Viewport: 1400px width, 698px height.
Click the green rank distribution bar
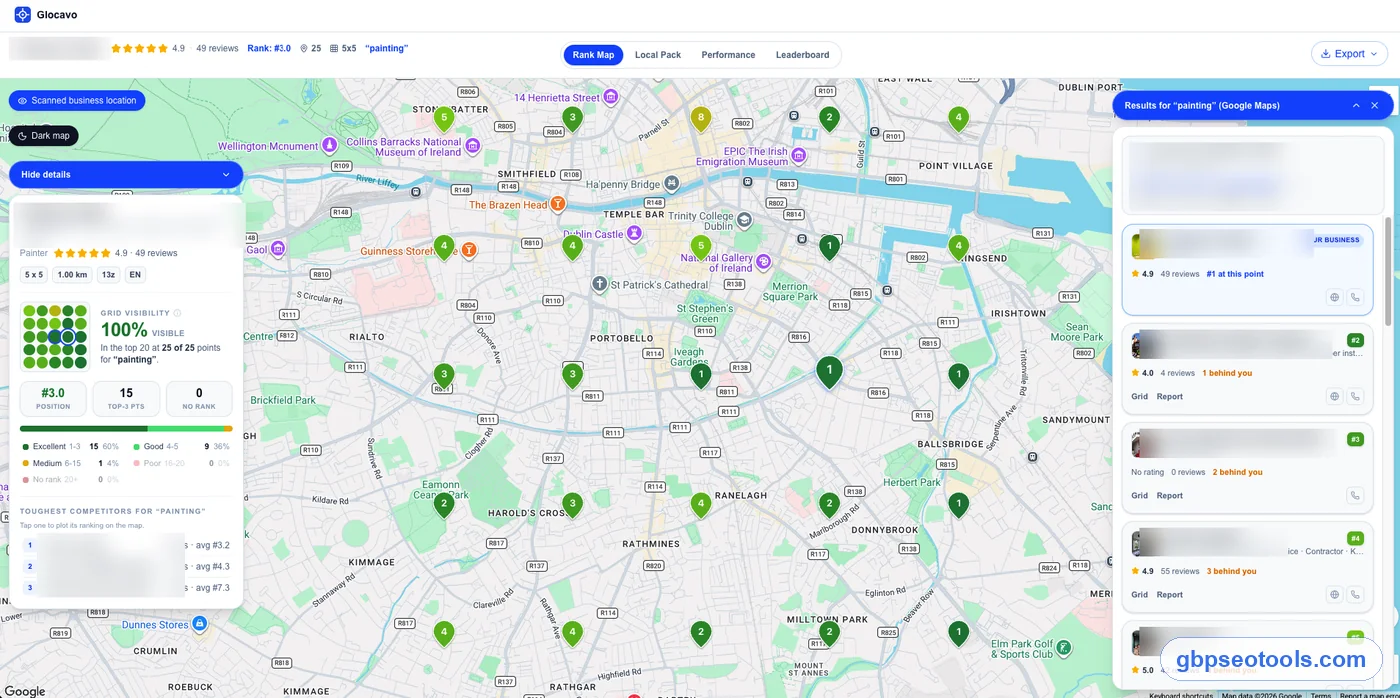[x=126, y=429]
